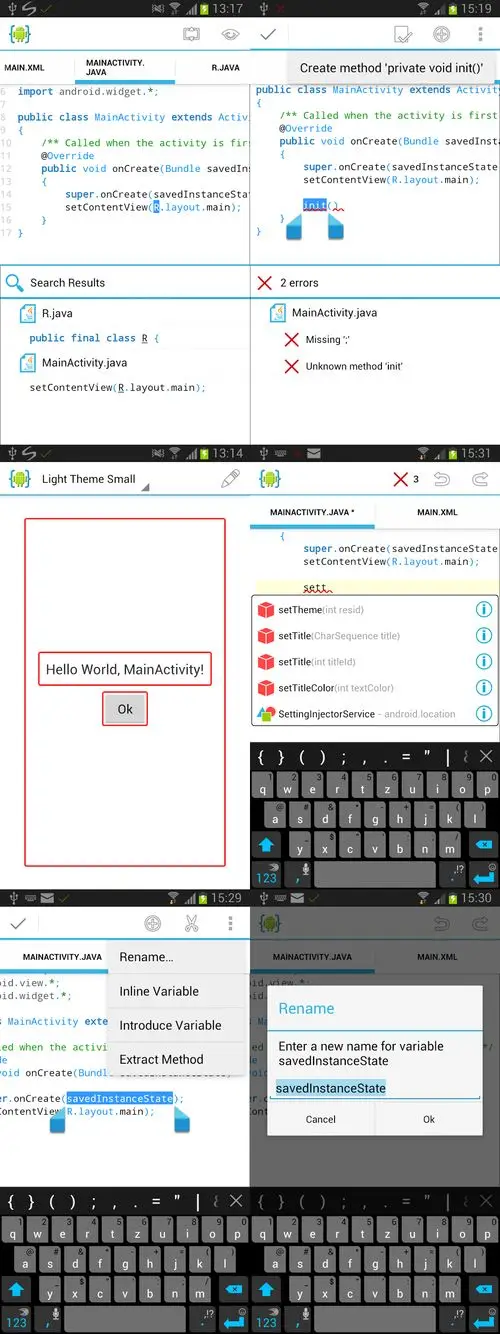Click Cancel in the Rename dialog
This screenshot has height=1334, width=500.
321,1119
